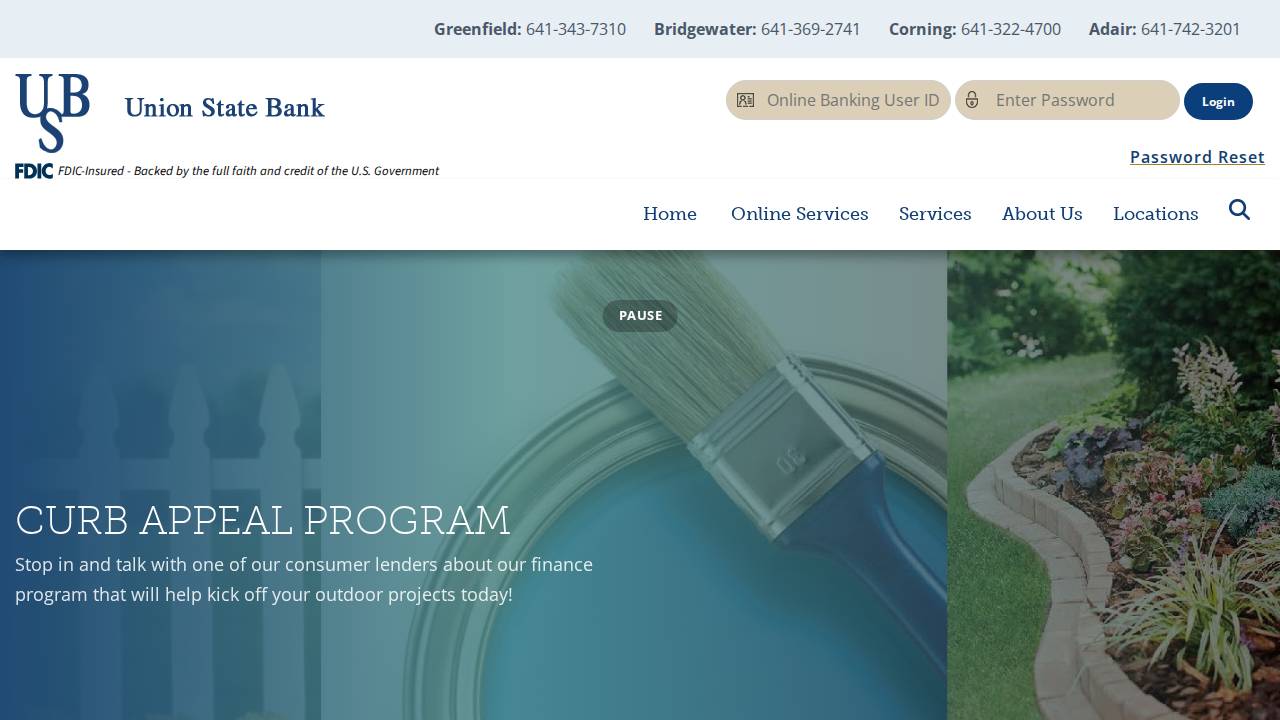Open the Services dropdown menu
The height and width of the screenshot is (720, 1280).
[x=934, y=214]
